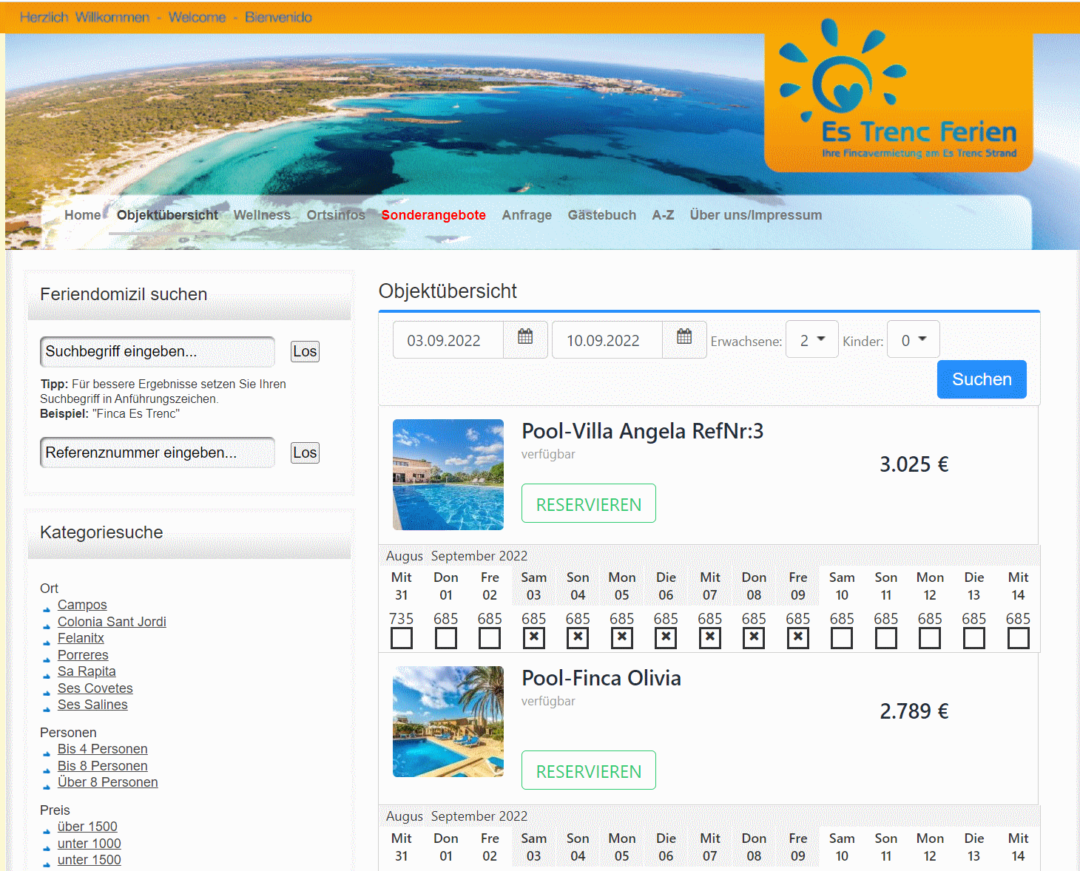1080x871 pixels.
Task: Expand the Erwachsene dropdown
Action: point(812,340)
